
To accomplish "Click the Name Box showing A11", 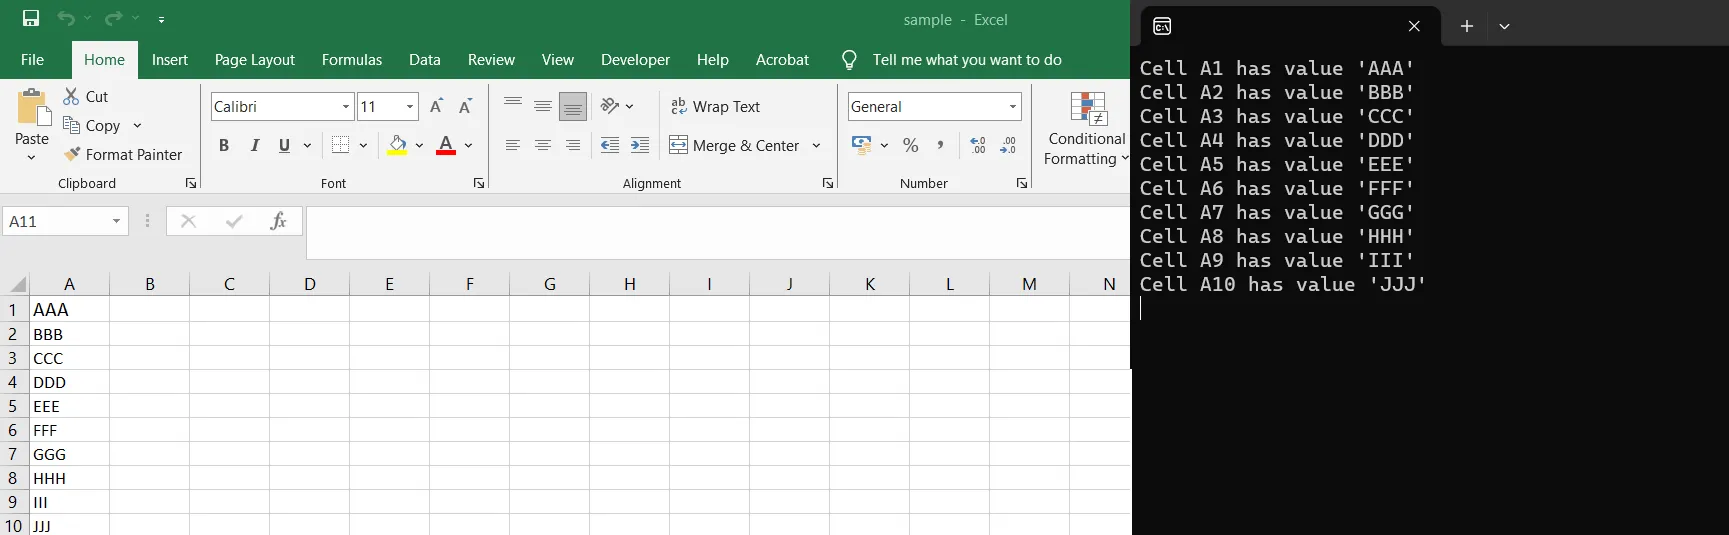I will click(x=56, y=221).
